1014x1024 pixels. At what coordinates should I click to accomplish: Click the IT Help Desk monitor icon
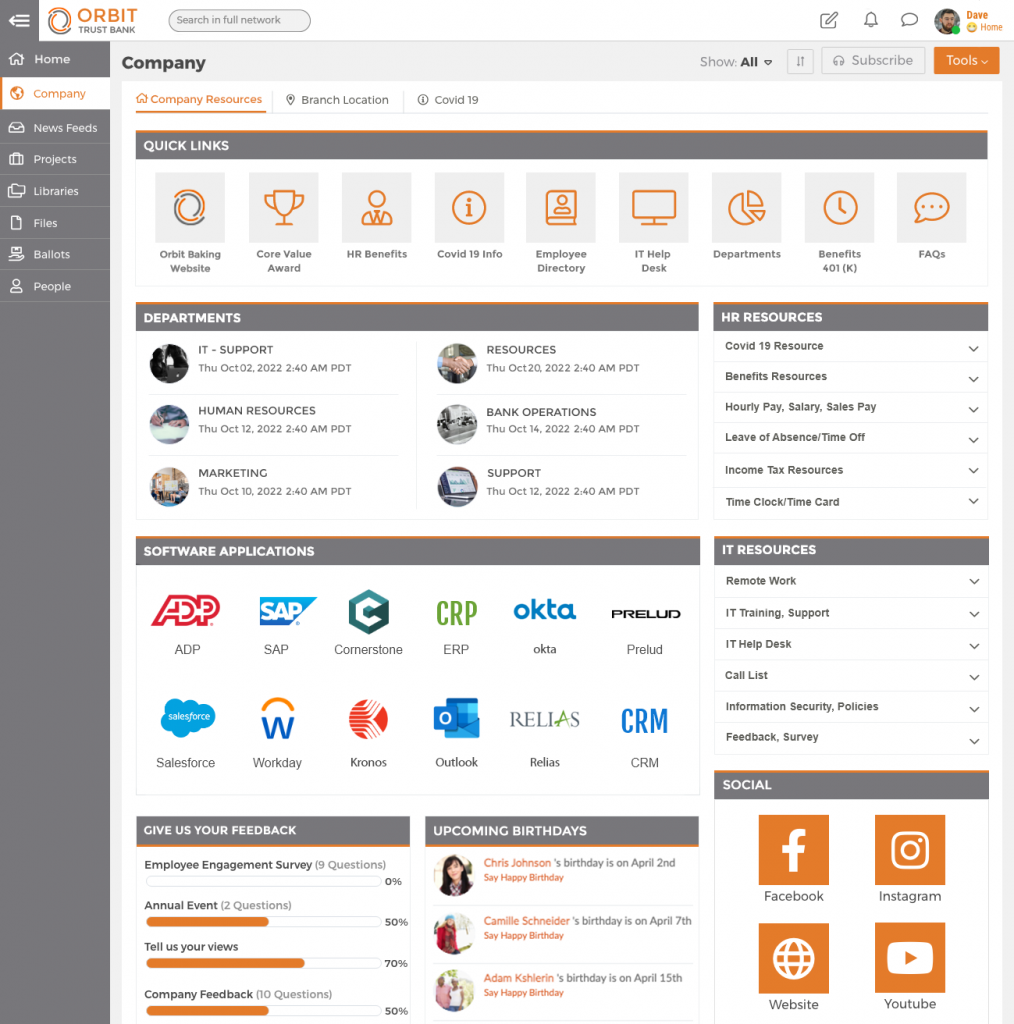click(x=653, y=207)
